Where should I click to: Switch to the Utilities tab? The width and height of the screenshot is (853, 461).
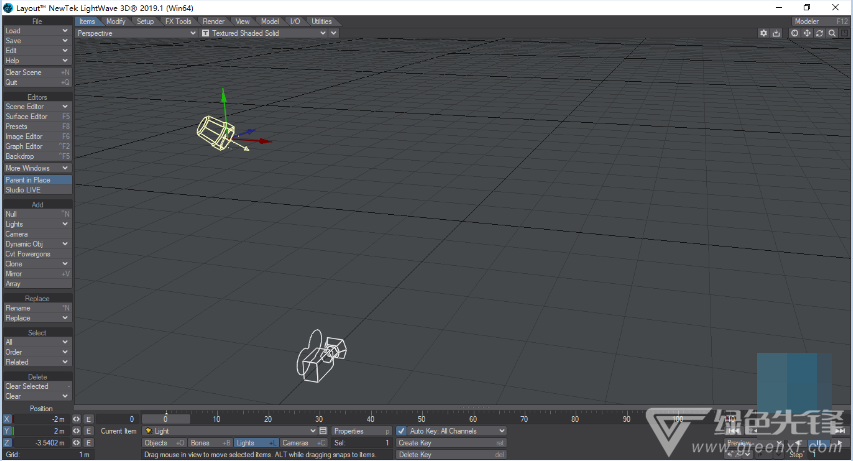[x=322, y=21]
